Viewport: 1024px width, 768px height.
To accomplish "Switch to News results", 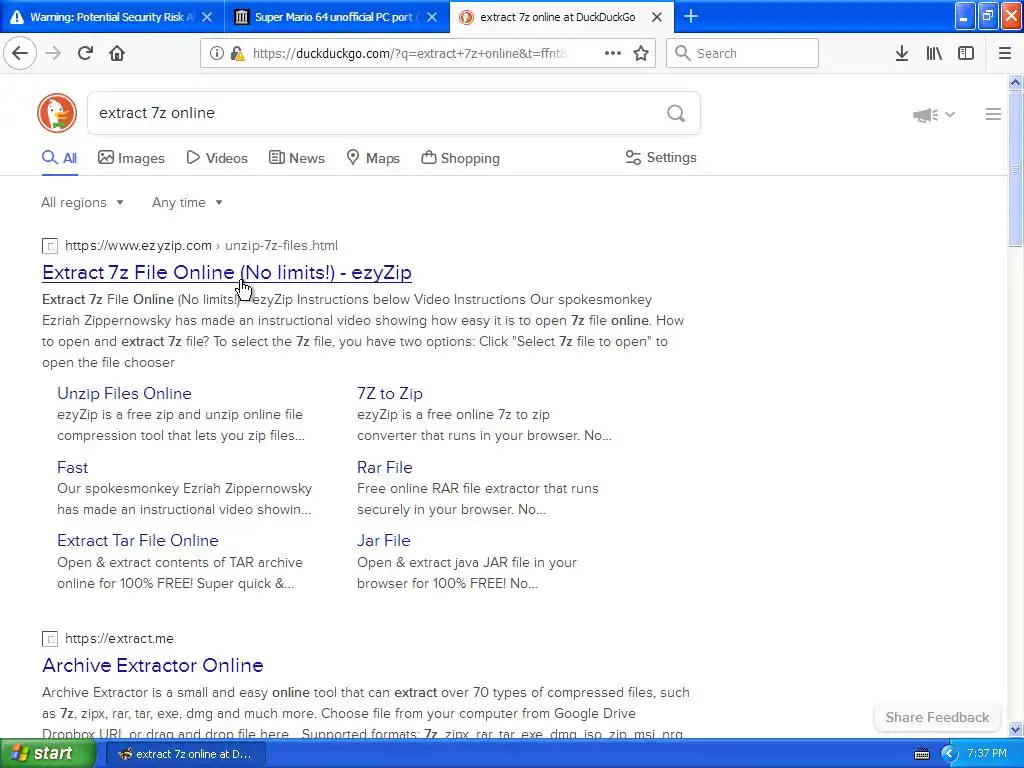I will pyautogui.click(x=296, y=158).
